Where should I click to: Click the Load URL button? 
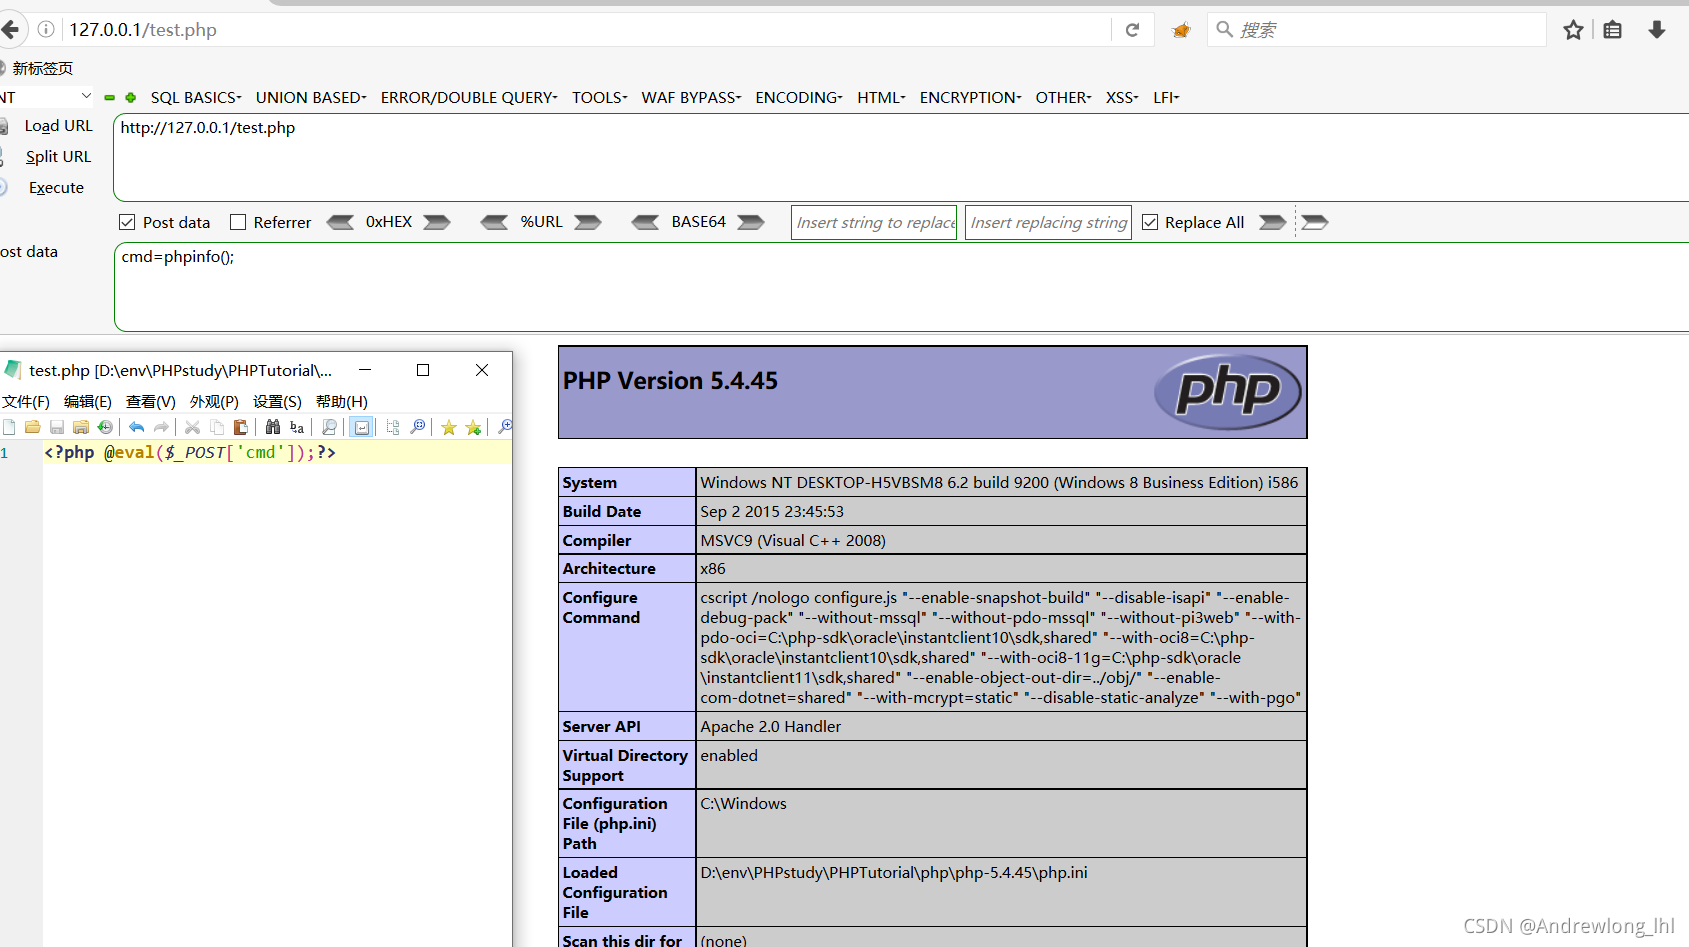pos(58,126)
